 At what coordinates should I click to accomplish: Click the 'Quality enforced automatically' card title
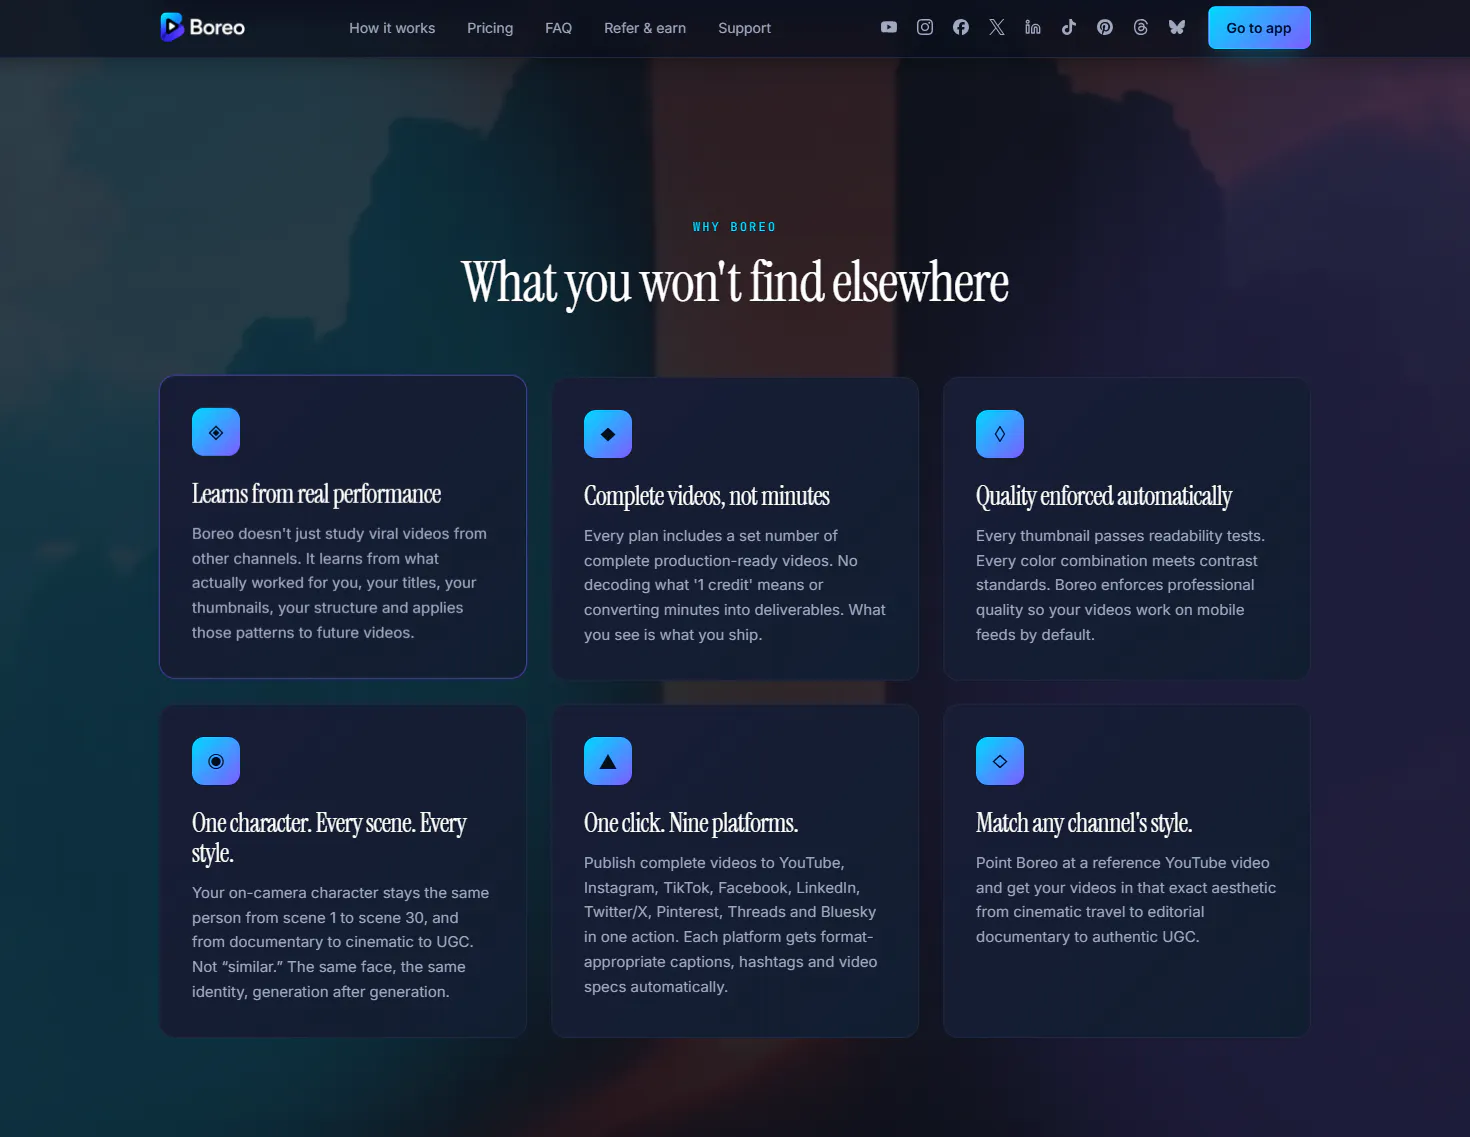[1104, 496]
